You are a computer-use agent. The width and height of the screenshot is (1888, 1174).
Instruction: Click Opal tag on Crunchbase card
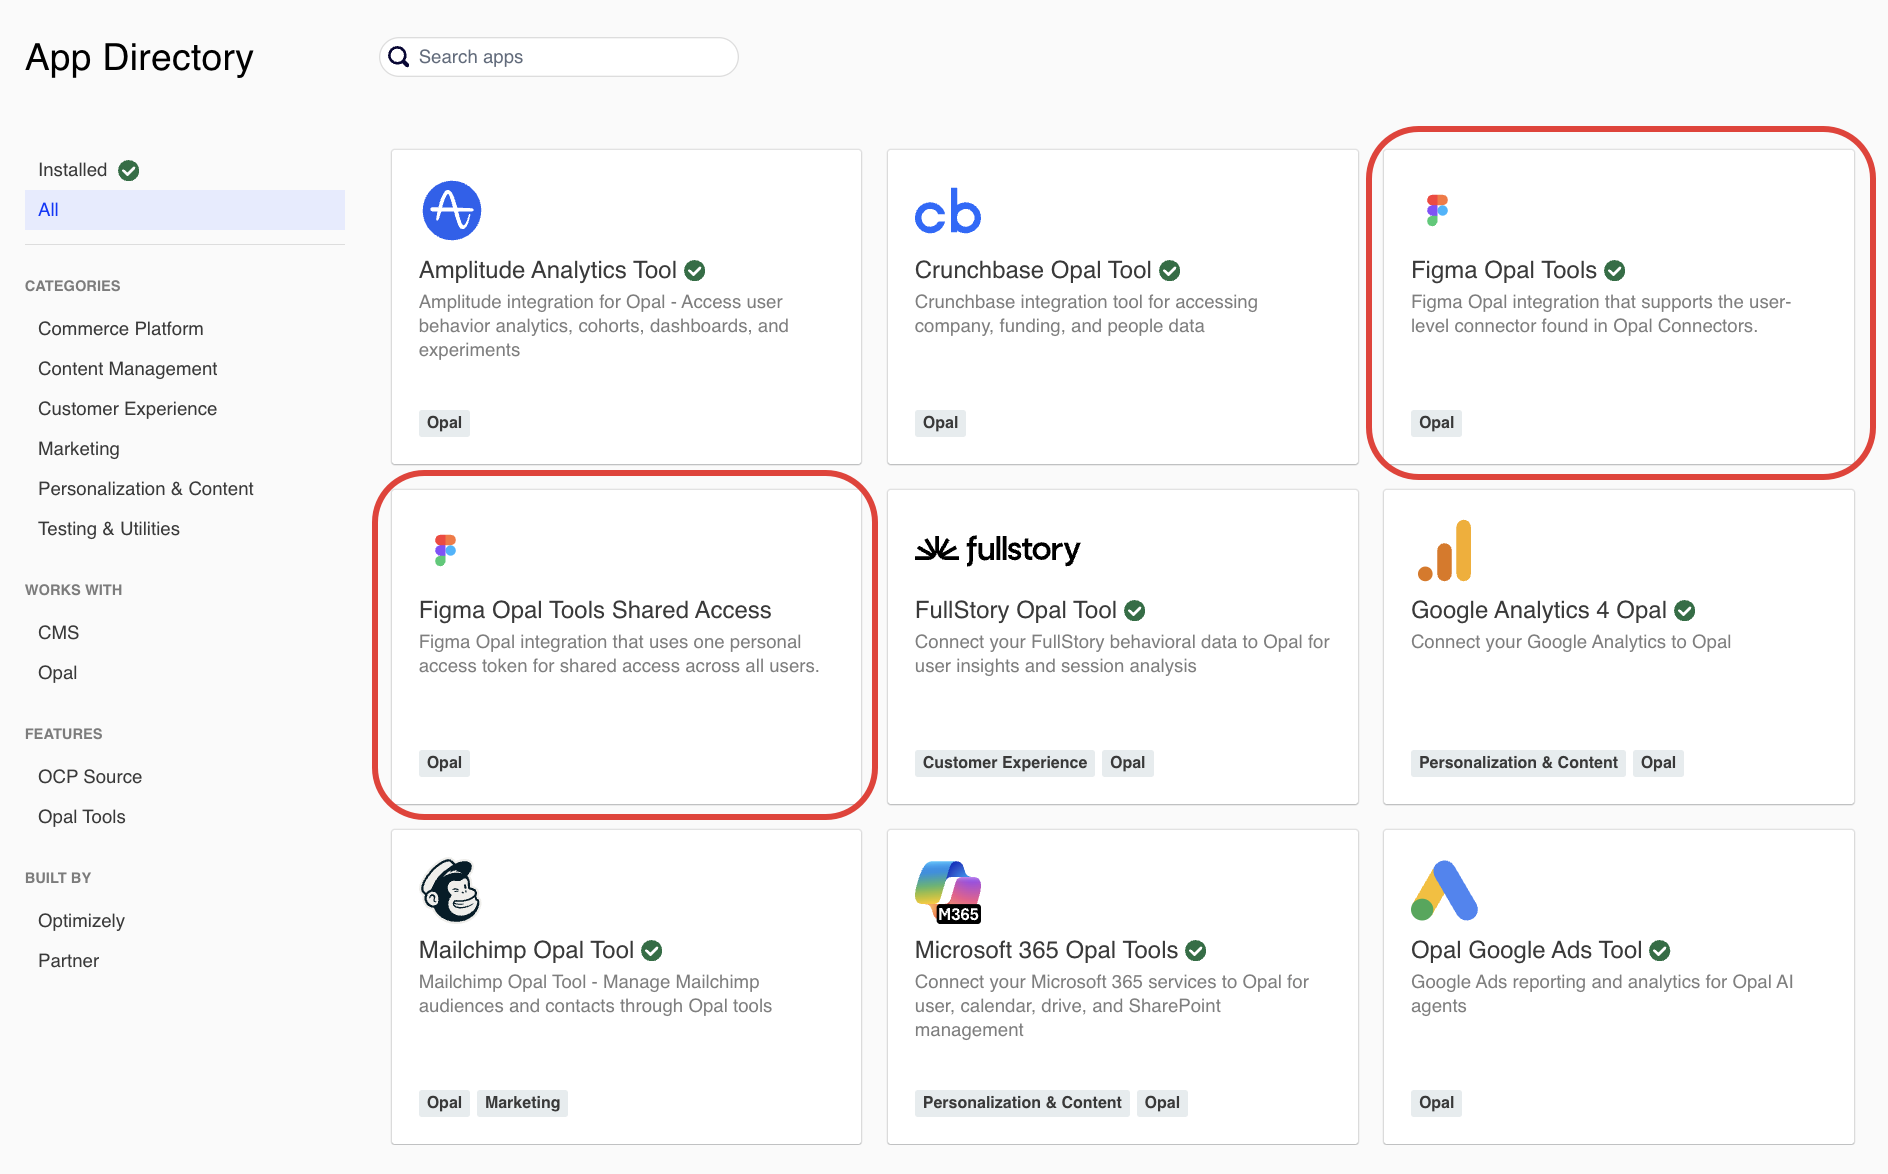coord(940,423)
